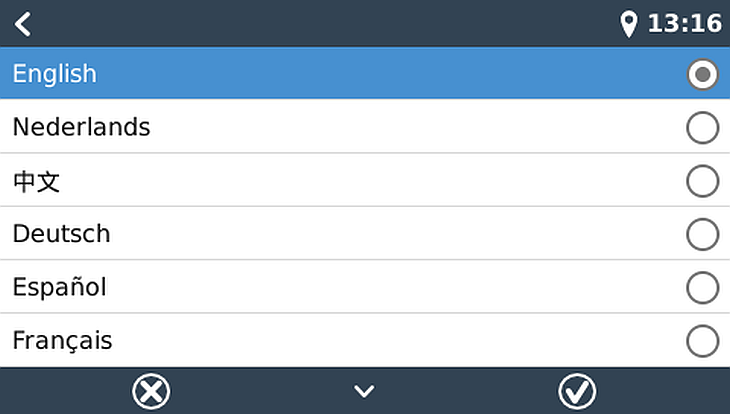Choose the Nederlands language row label
Screen dimensions: 730x414
click(81, 128)
